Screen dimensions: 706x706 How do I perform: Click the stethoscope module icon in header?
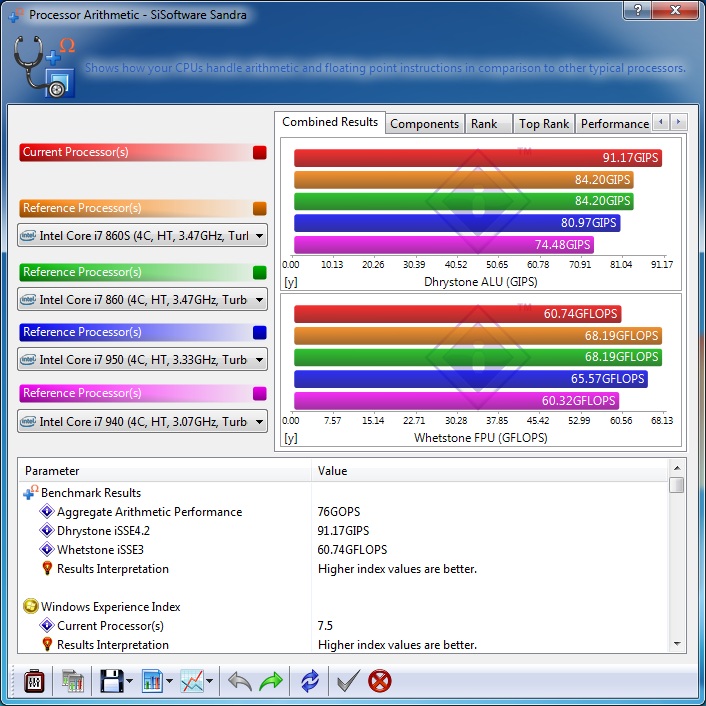pos(44,67)
